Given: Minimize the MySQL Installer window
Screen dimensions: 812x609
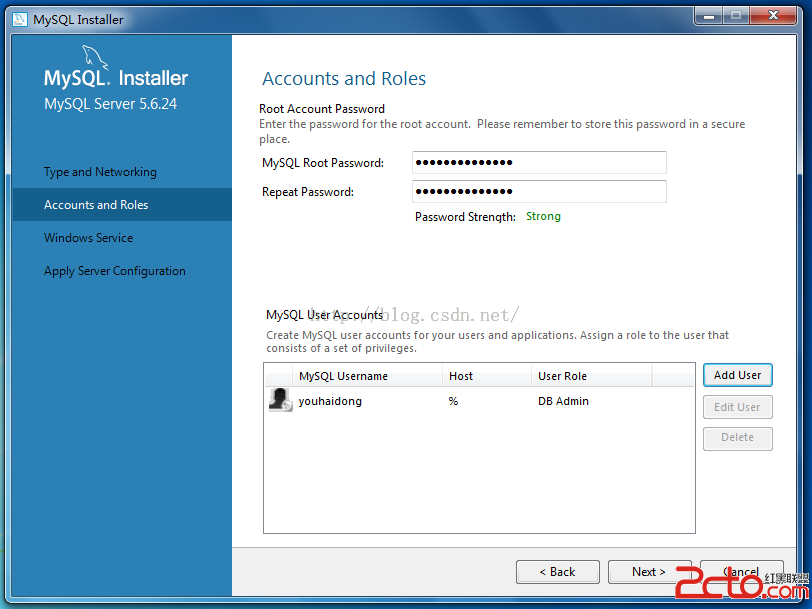Looking at the screenshot, I should 708,16.
